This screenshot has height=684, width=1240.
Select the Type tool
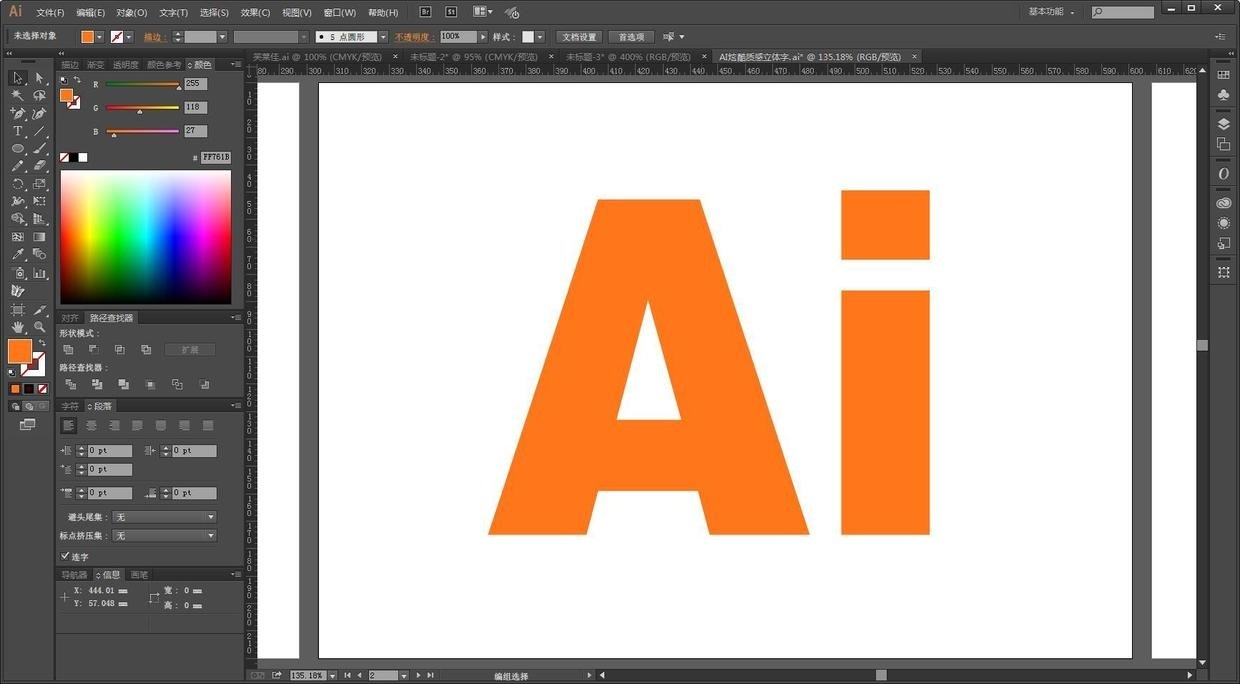[18, 131]
